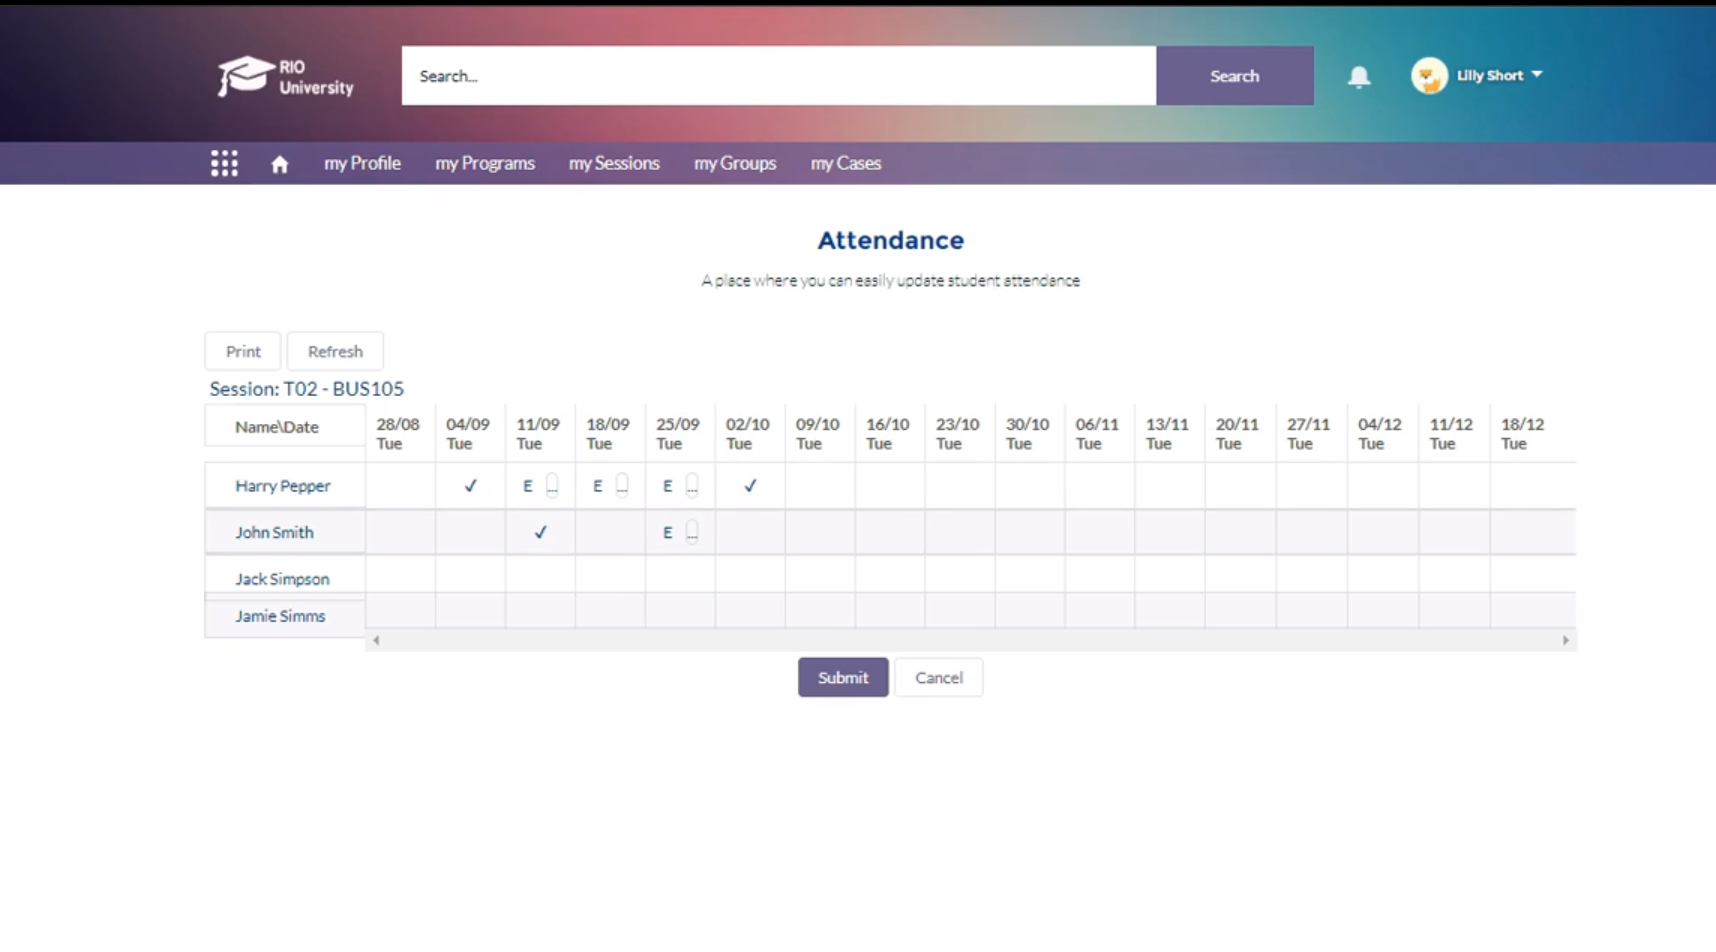
Task: Open options for Harry Pepper's 02/10 cell
Action: pos(750,485)
